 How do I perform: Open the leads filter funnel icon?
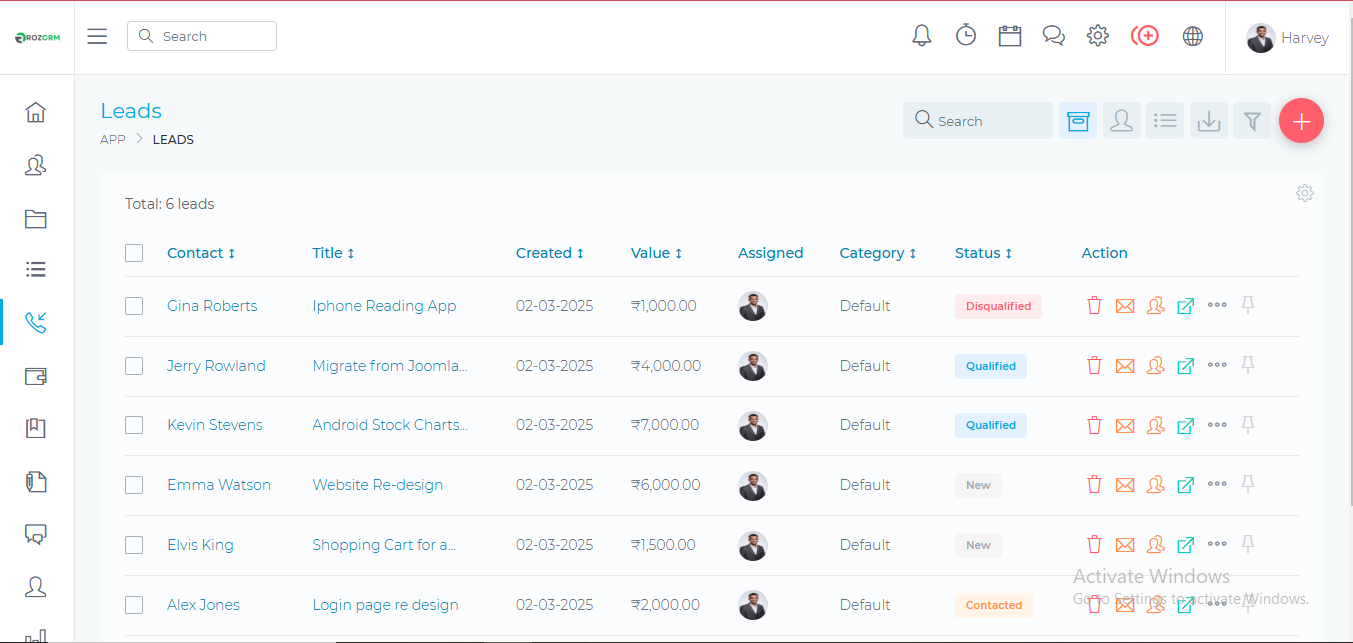[x=1251, y=121]
